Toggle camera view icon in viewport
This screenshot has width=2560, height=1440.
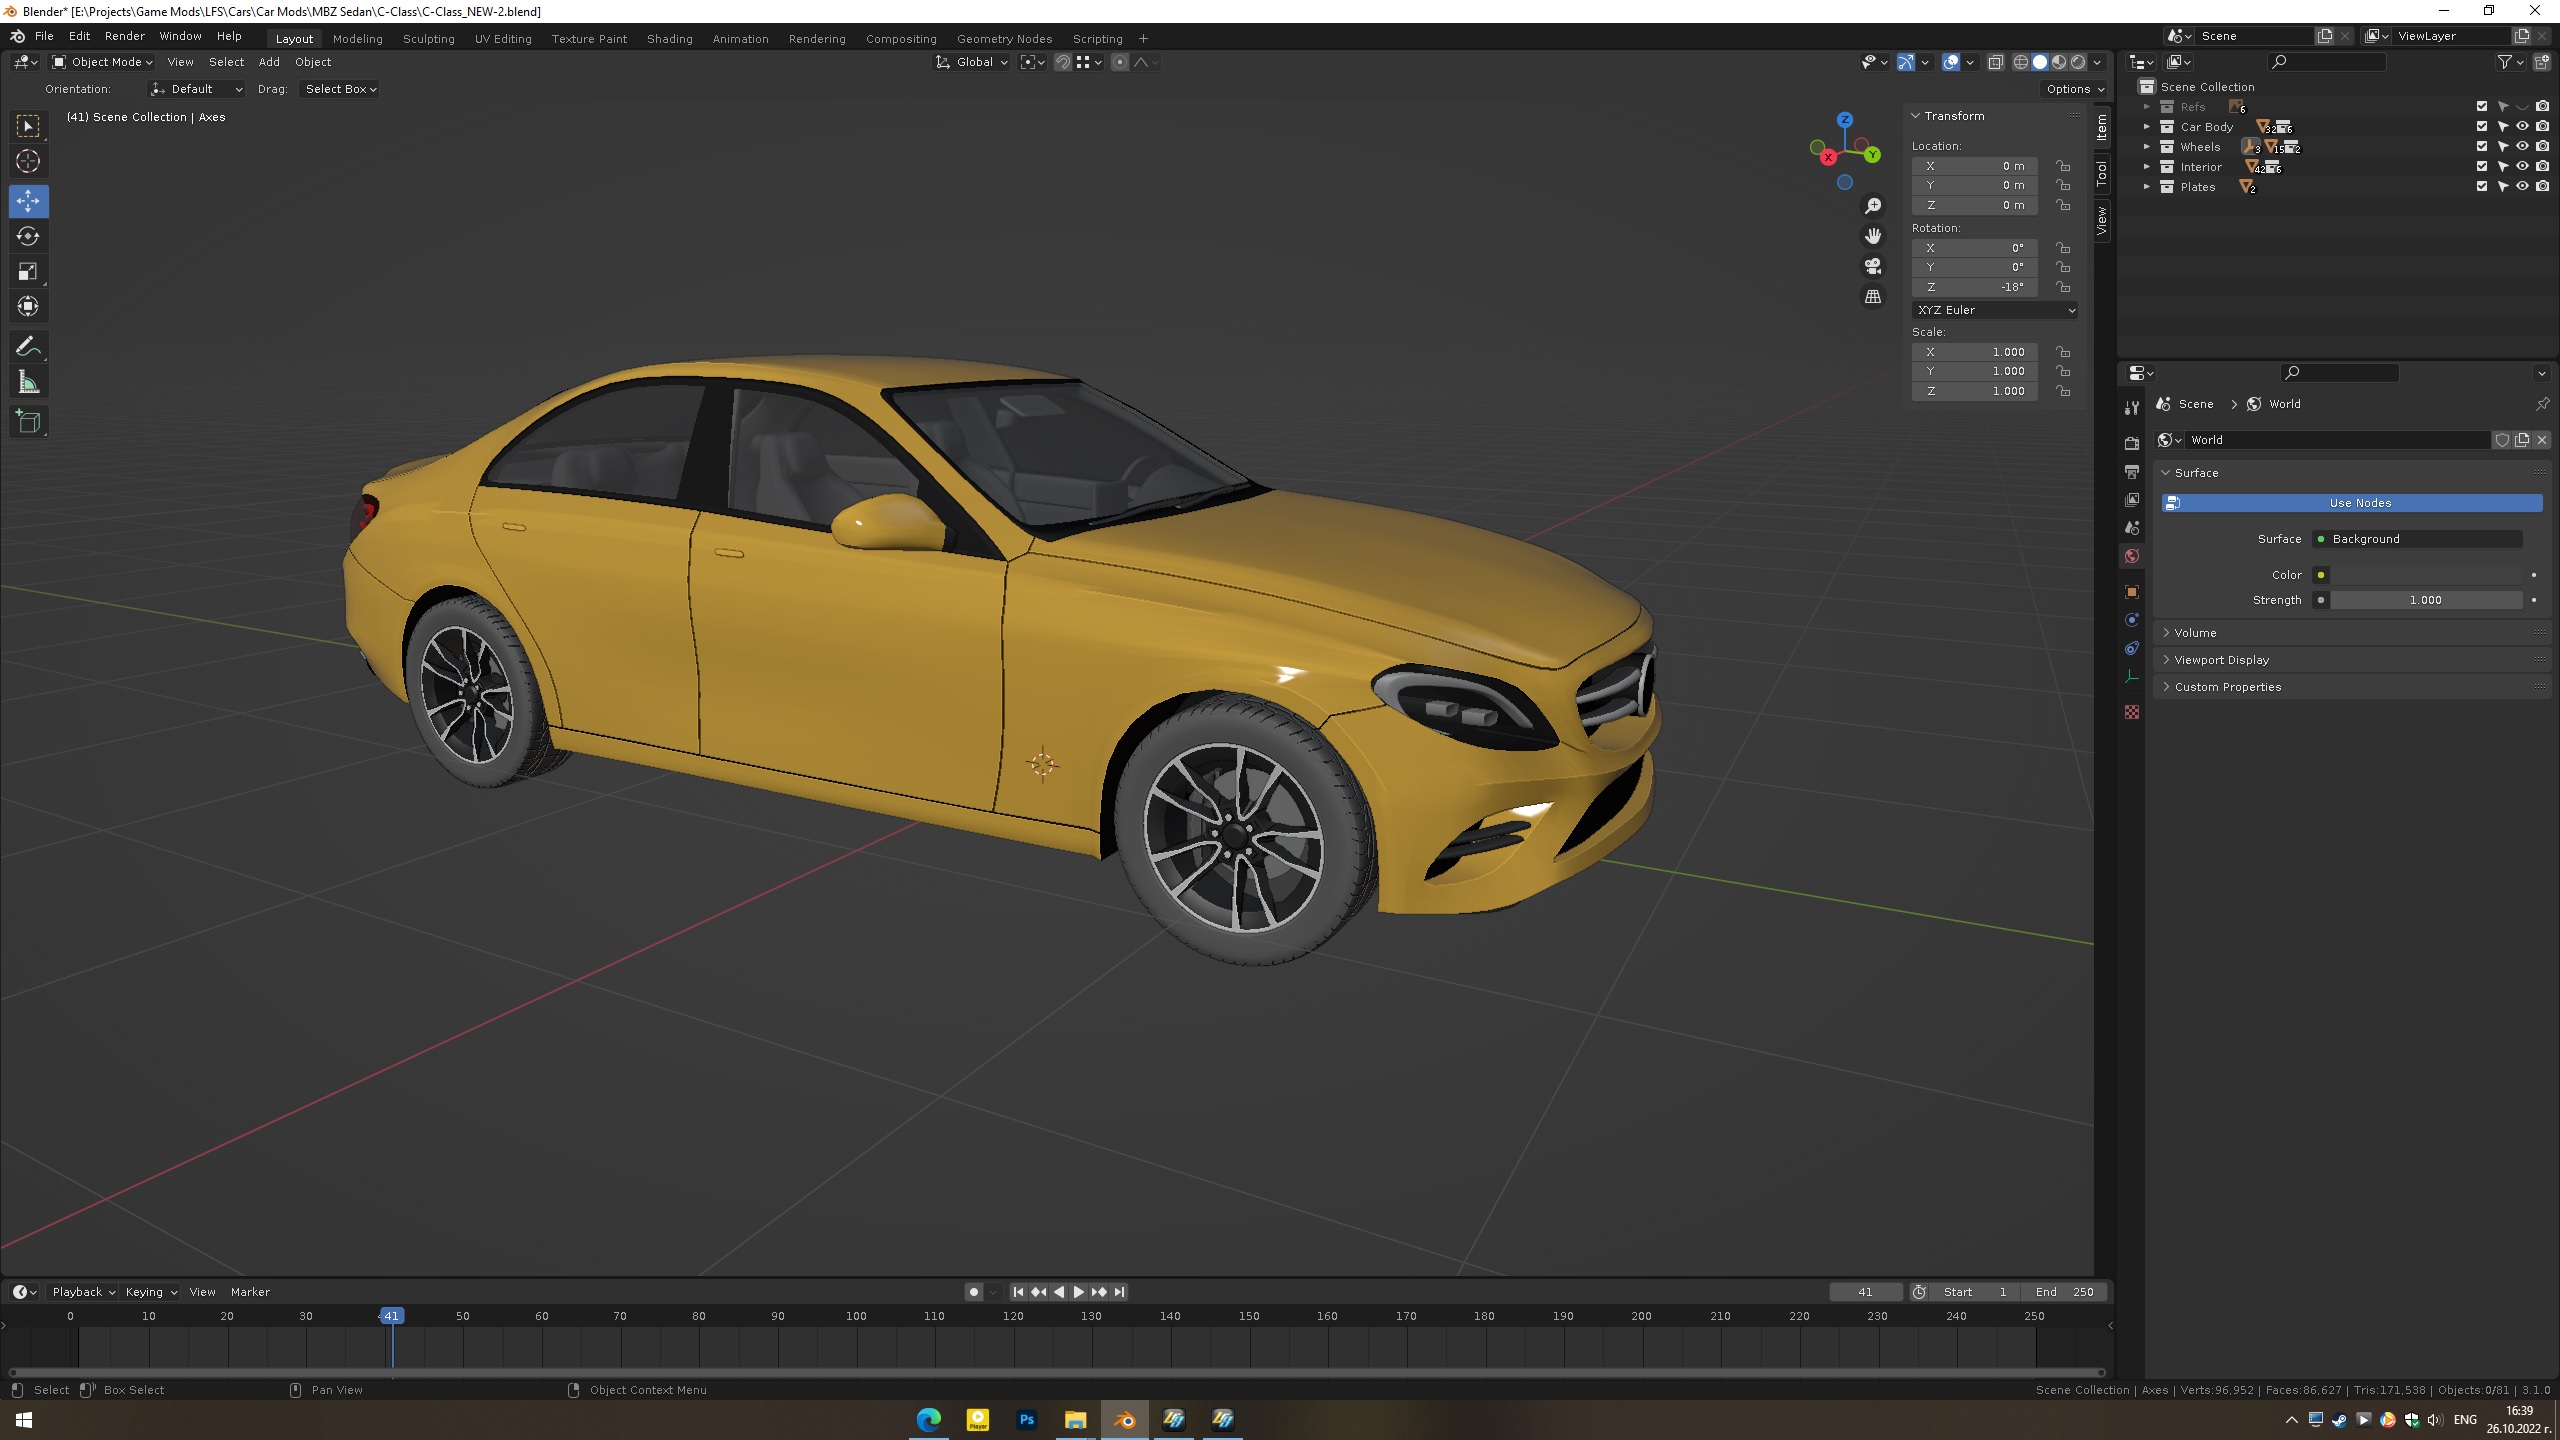[x=1873, y=266]
